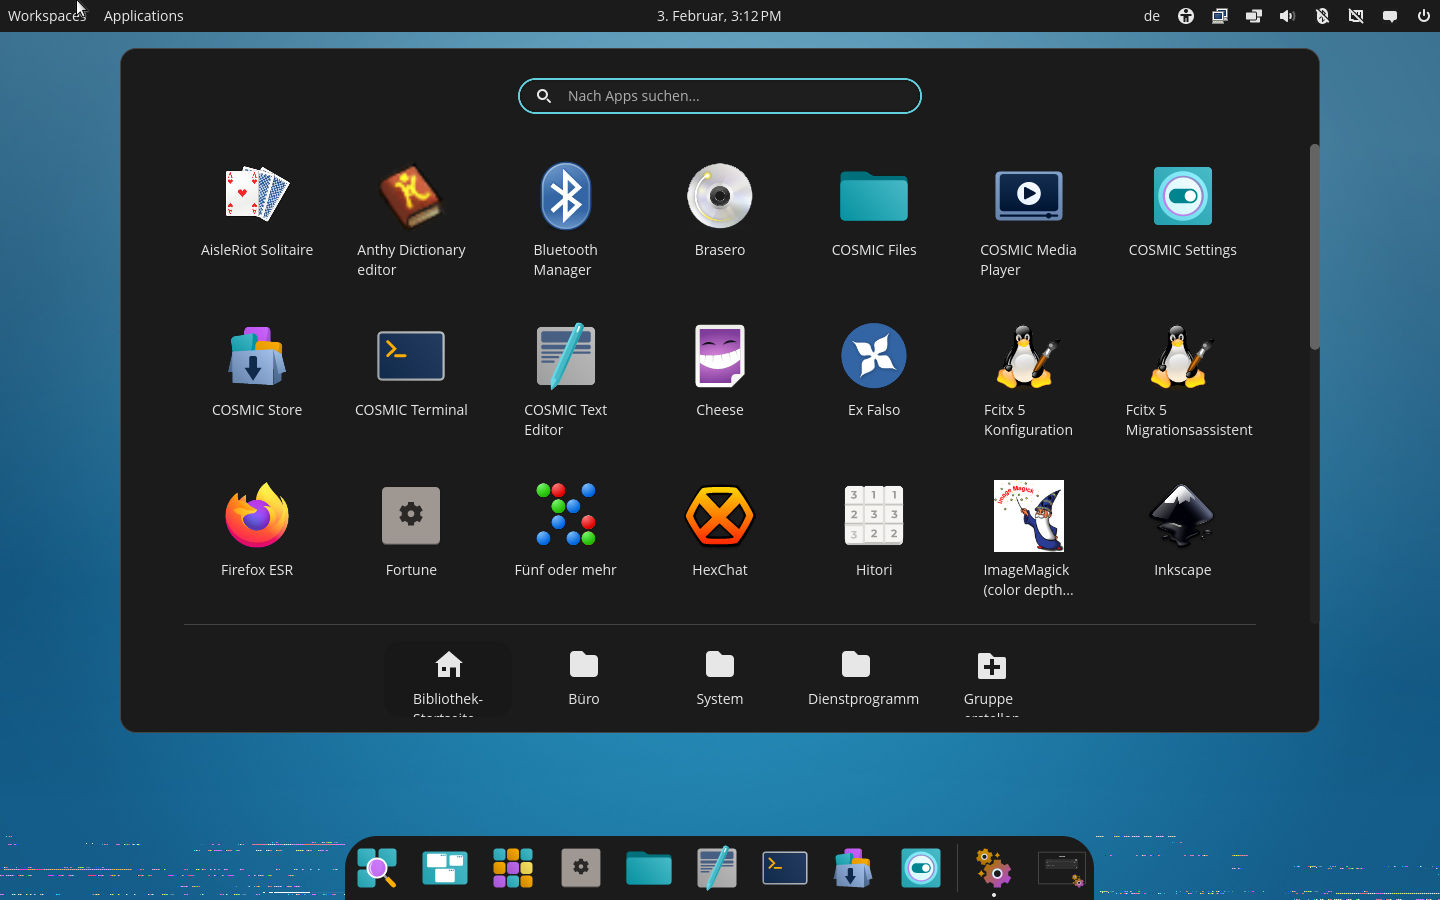Image resolution: width=1440 pixels, height=900 pixels.
Task: Click the Workspaces button in the top panel
Action: 46,16
